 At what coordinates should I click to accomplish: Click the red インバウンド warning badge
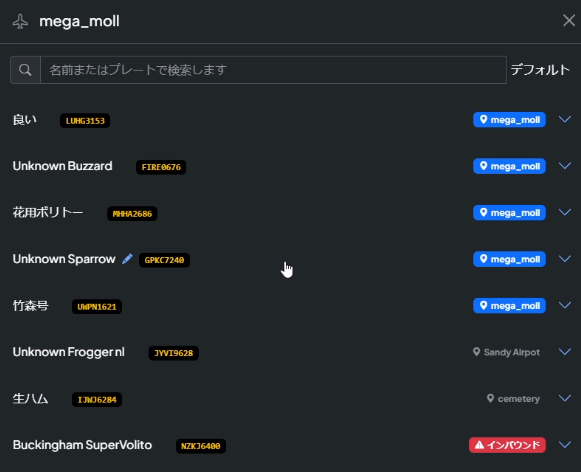(507, 445)
